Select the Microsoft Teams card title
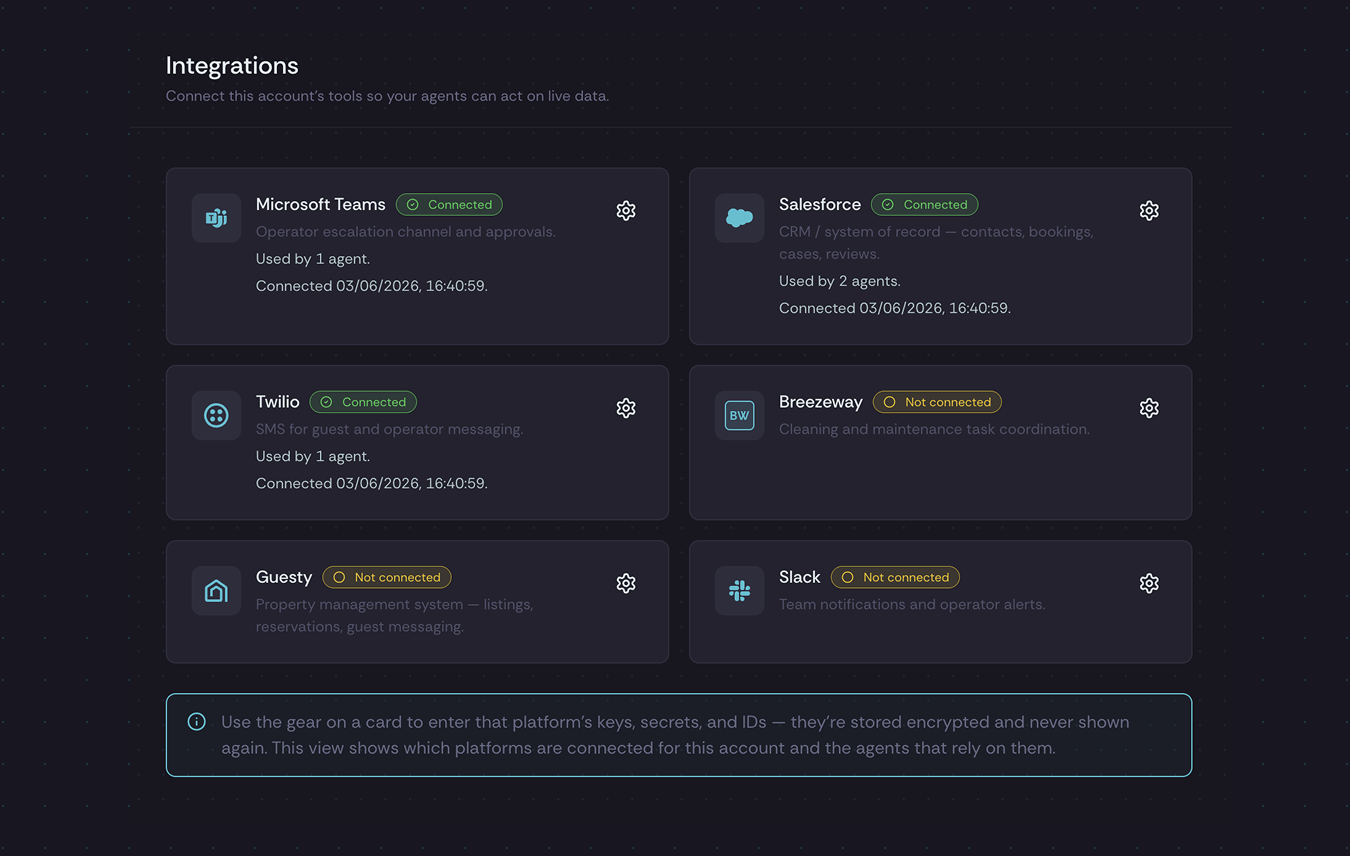Screen dimensions: 1350x856 [321, 204]
